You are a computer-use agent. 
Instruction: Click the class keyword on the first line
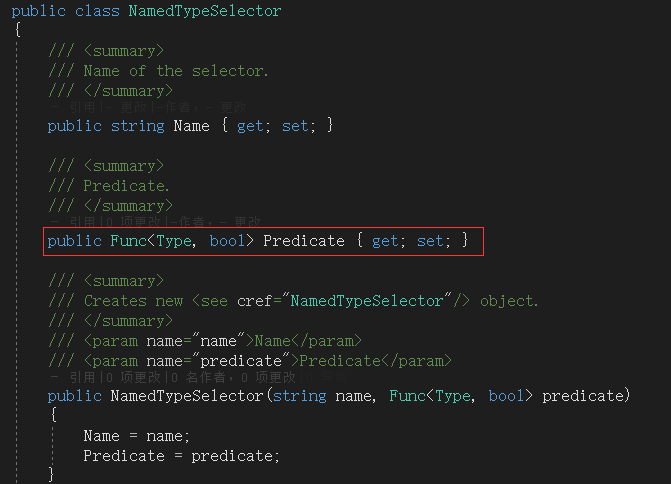click(x=97, y=11)
